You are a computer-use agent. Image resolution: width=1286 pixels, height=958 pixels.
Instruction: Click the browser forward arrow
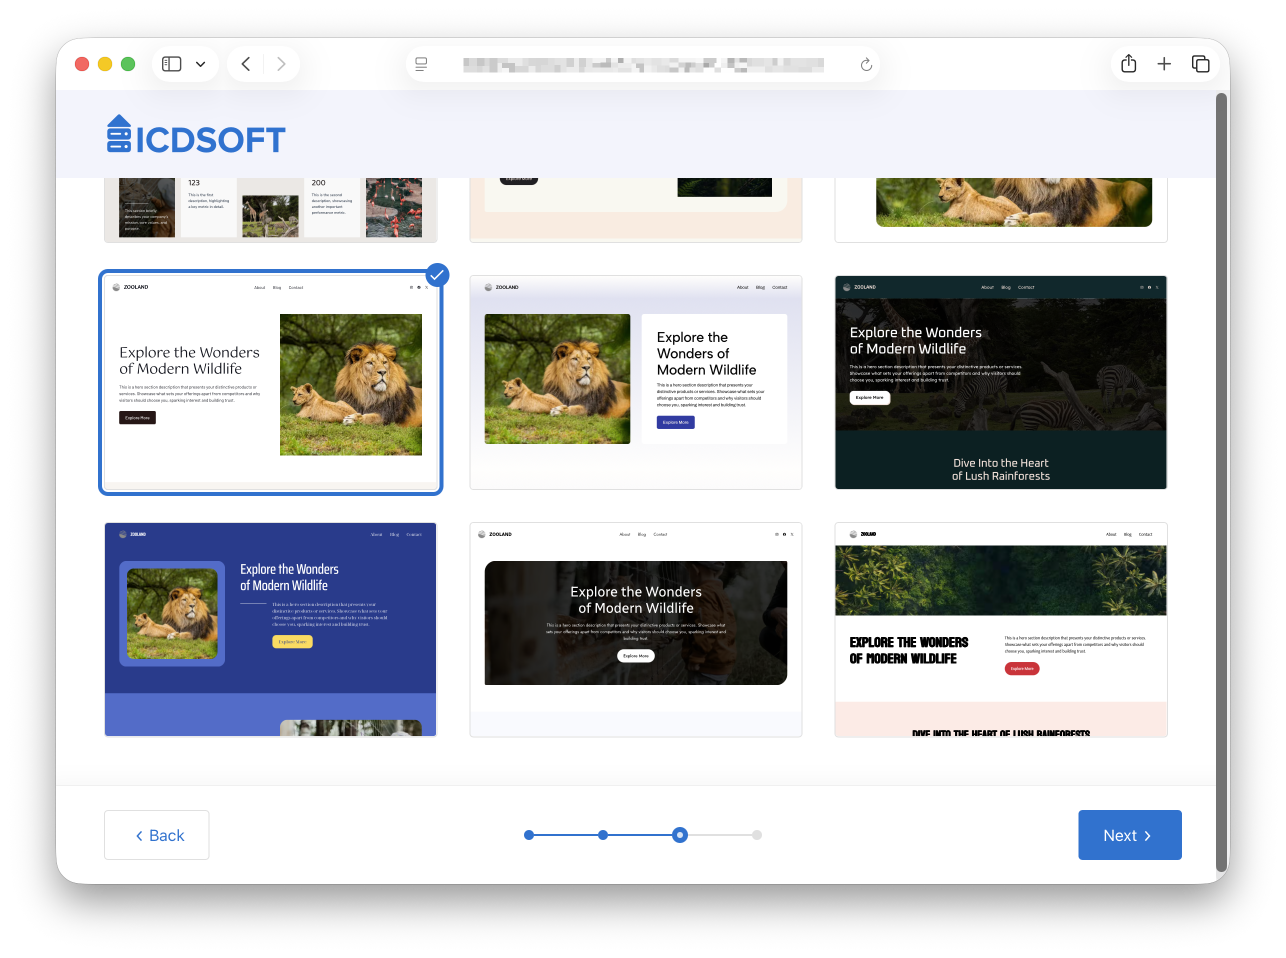pyautogui.click(x=281, y=64)
